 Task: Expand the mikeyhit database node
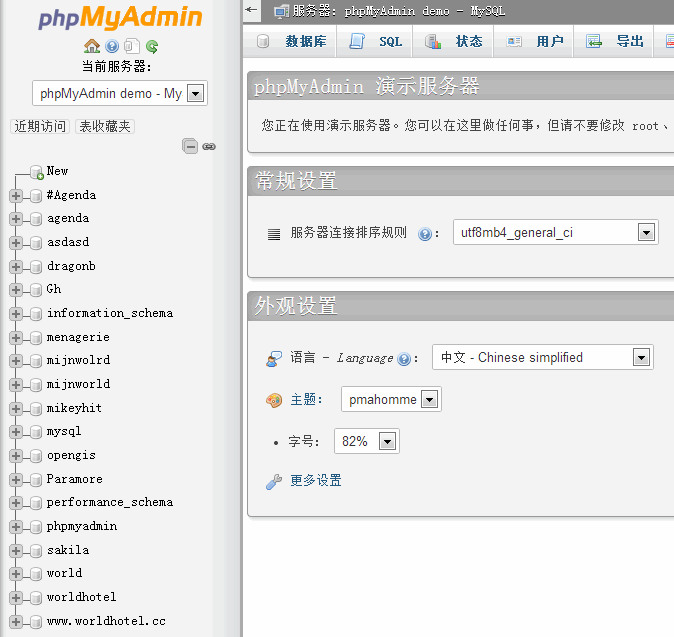15,408
